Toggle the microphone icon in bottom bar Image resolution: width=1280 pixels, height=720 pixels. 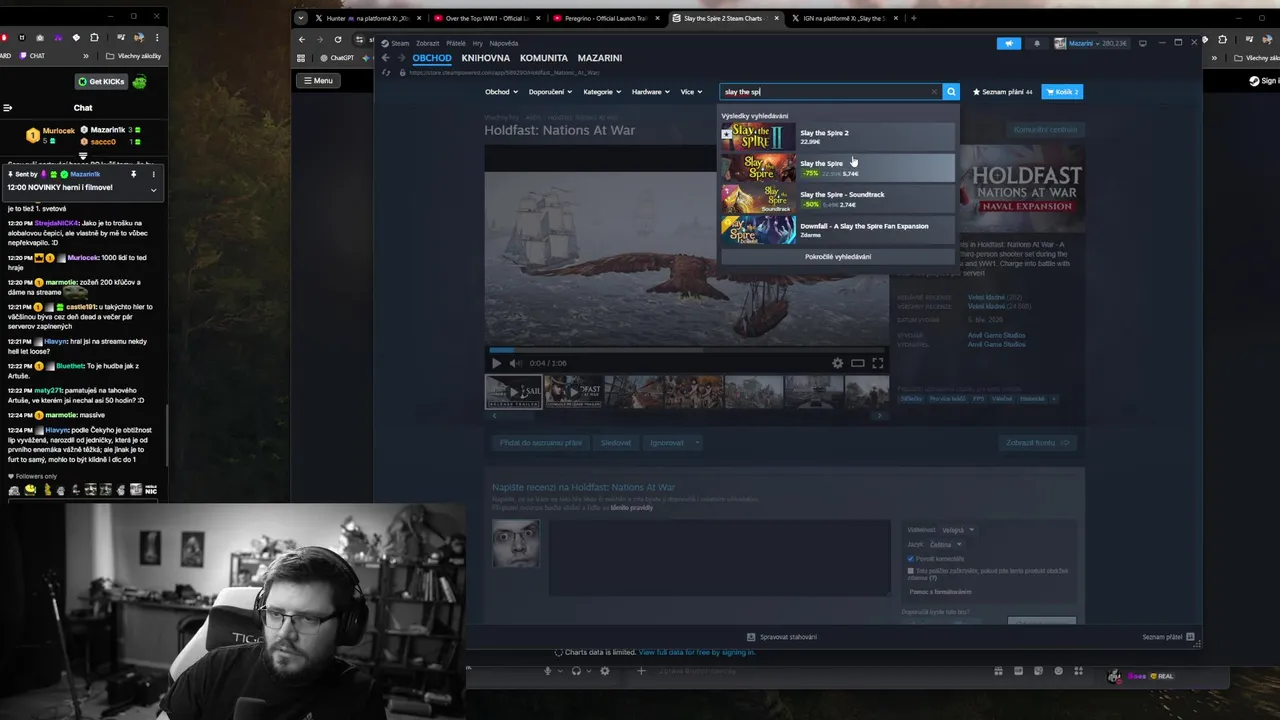click(548, 671)
